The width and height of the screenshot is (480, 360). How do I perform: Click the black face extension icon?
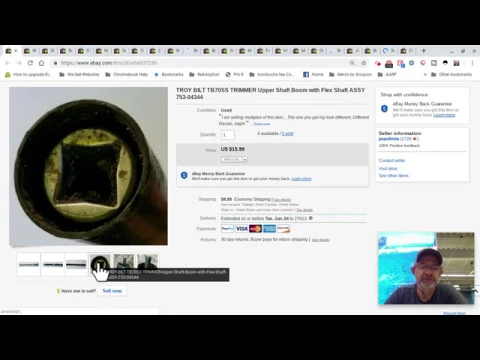tap(445, 63)
